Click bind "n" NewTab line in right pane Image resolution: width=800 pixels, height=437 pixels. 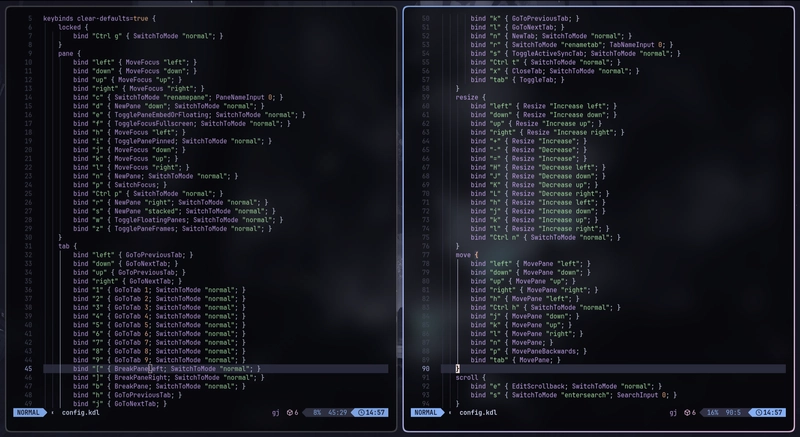551,36
